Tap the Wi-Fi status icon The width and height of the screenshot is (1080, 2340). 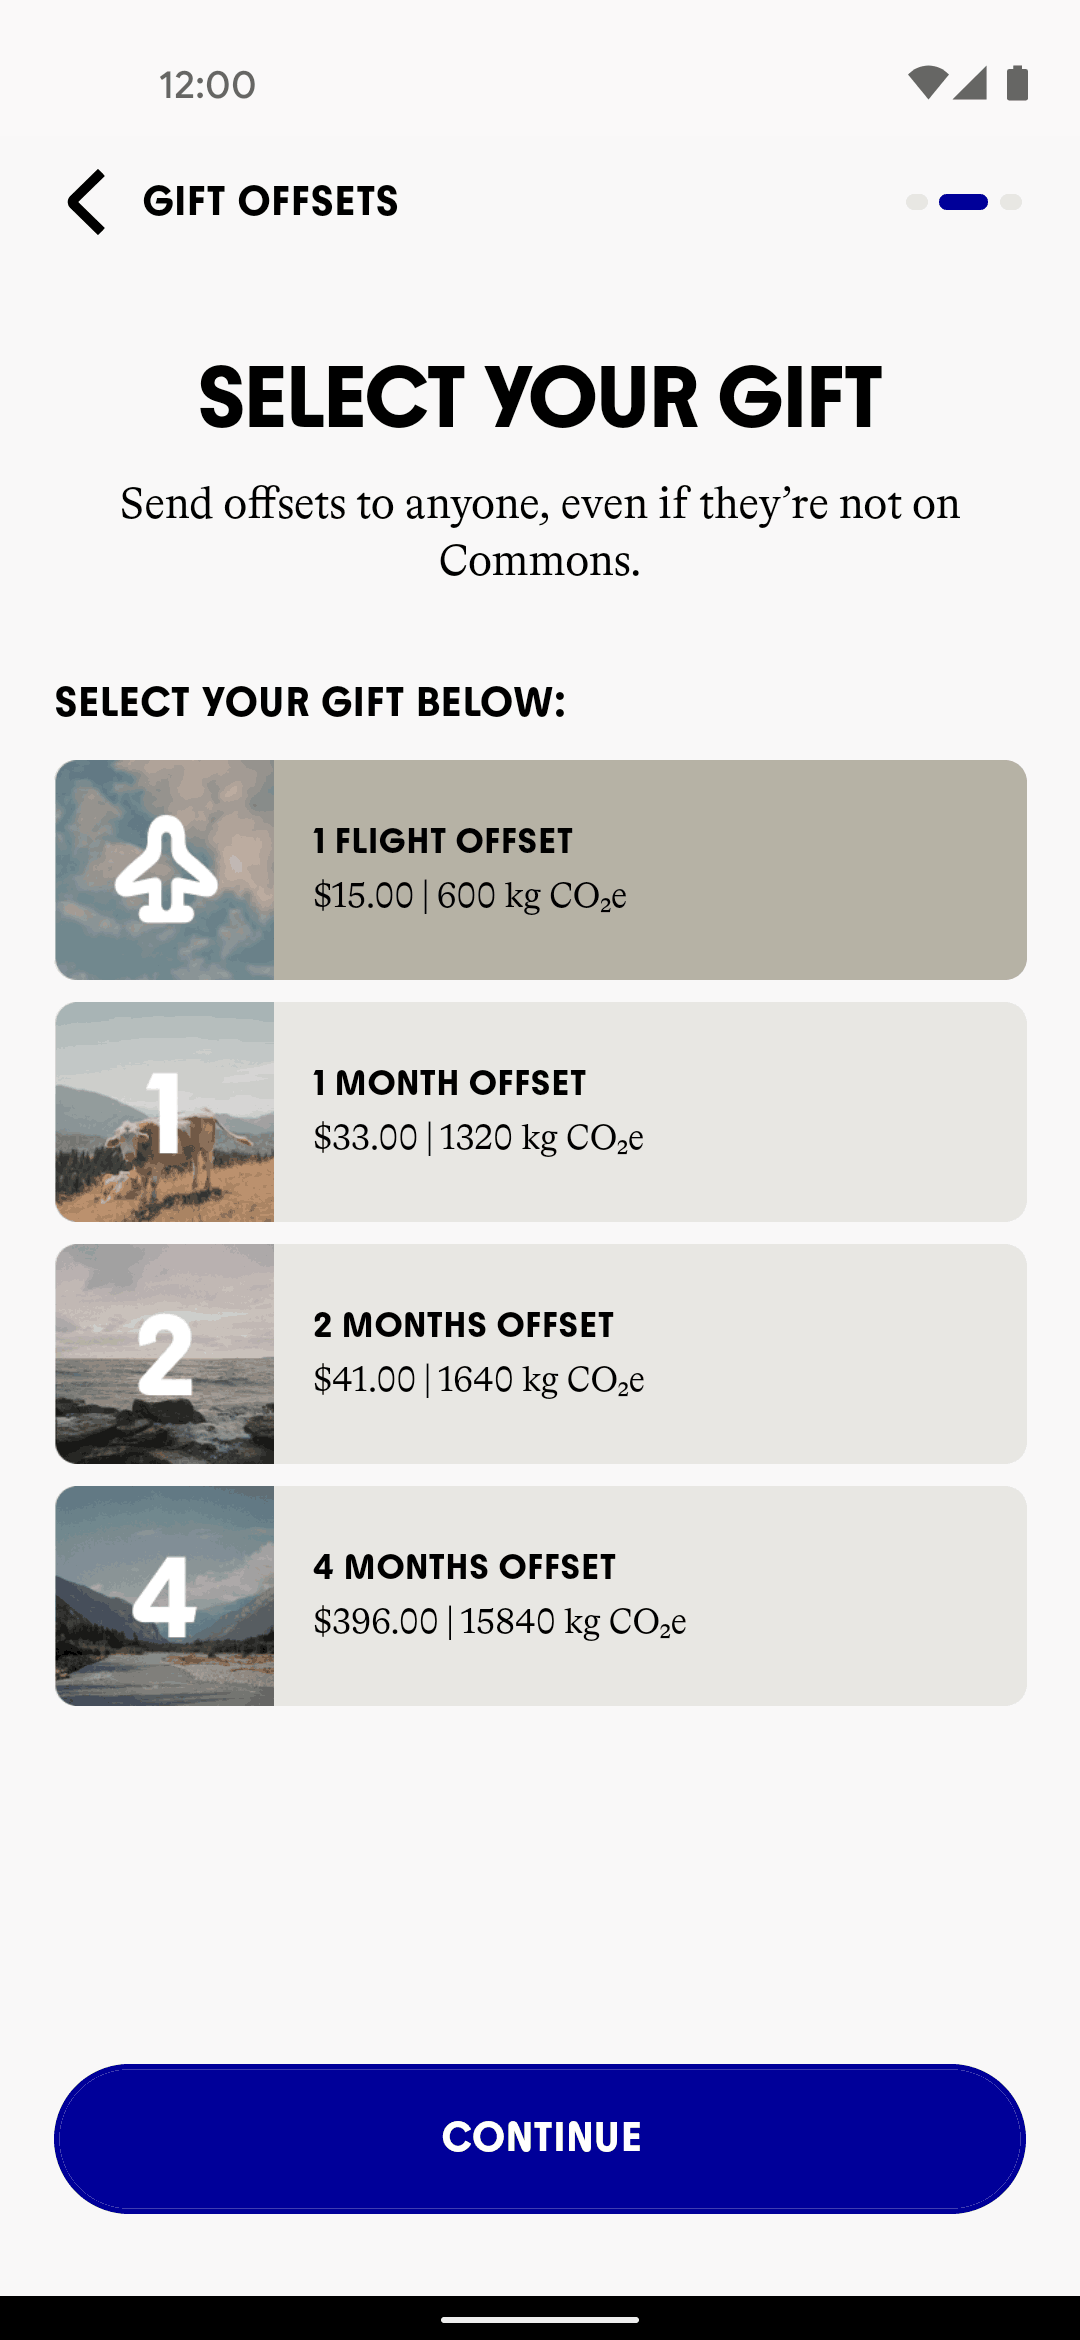point(927,83)
